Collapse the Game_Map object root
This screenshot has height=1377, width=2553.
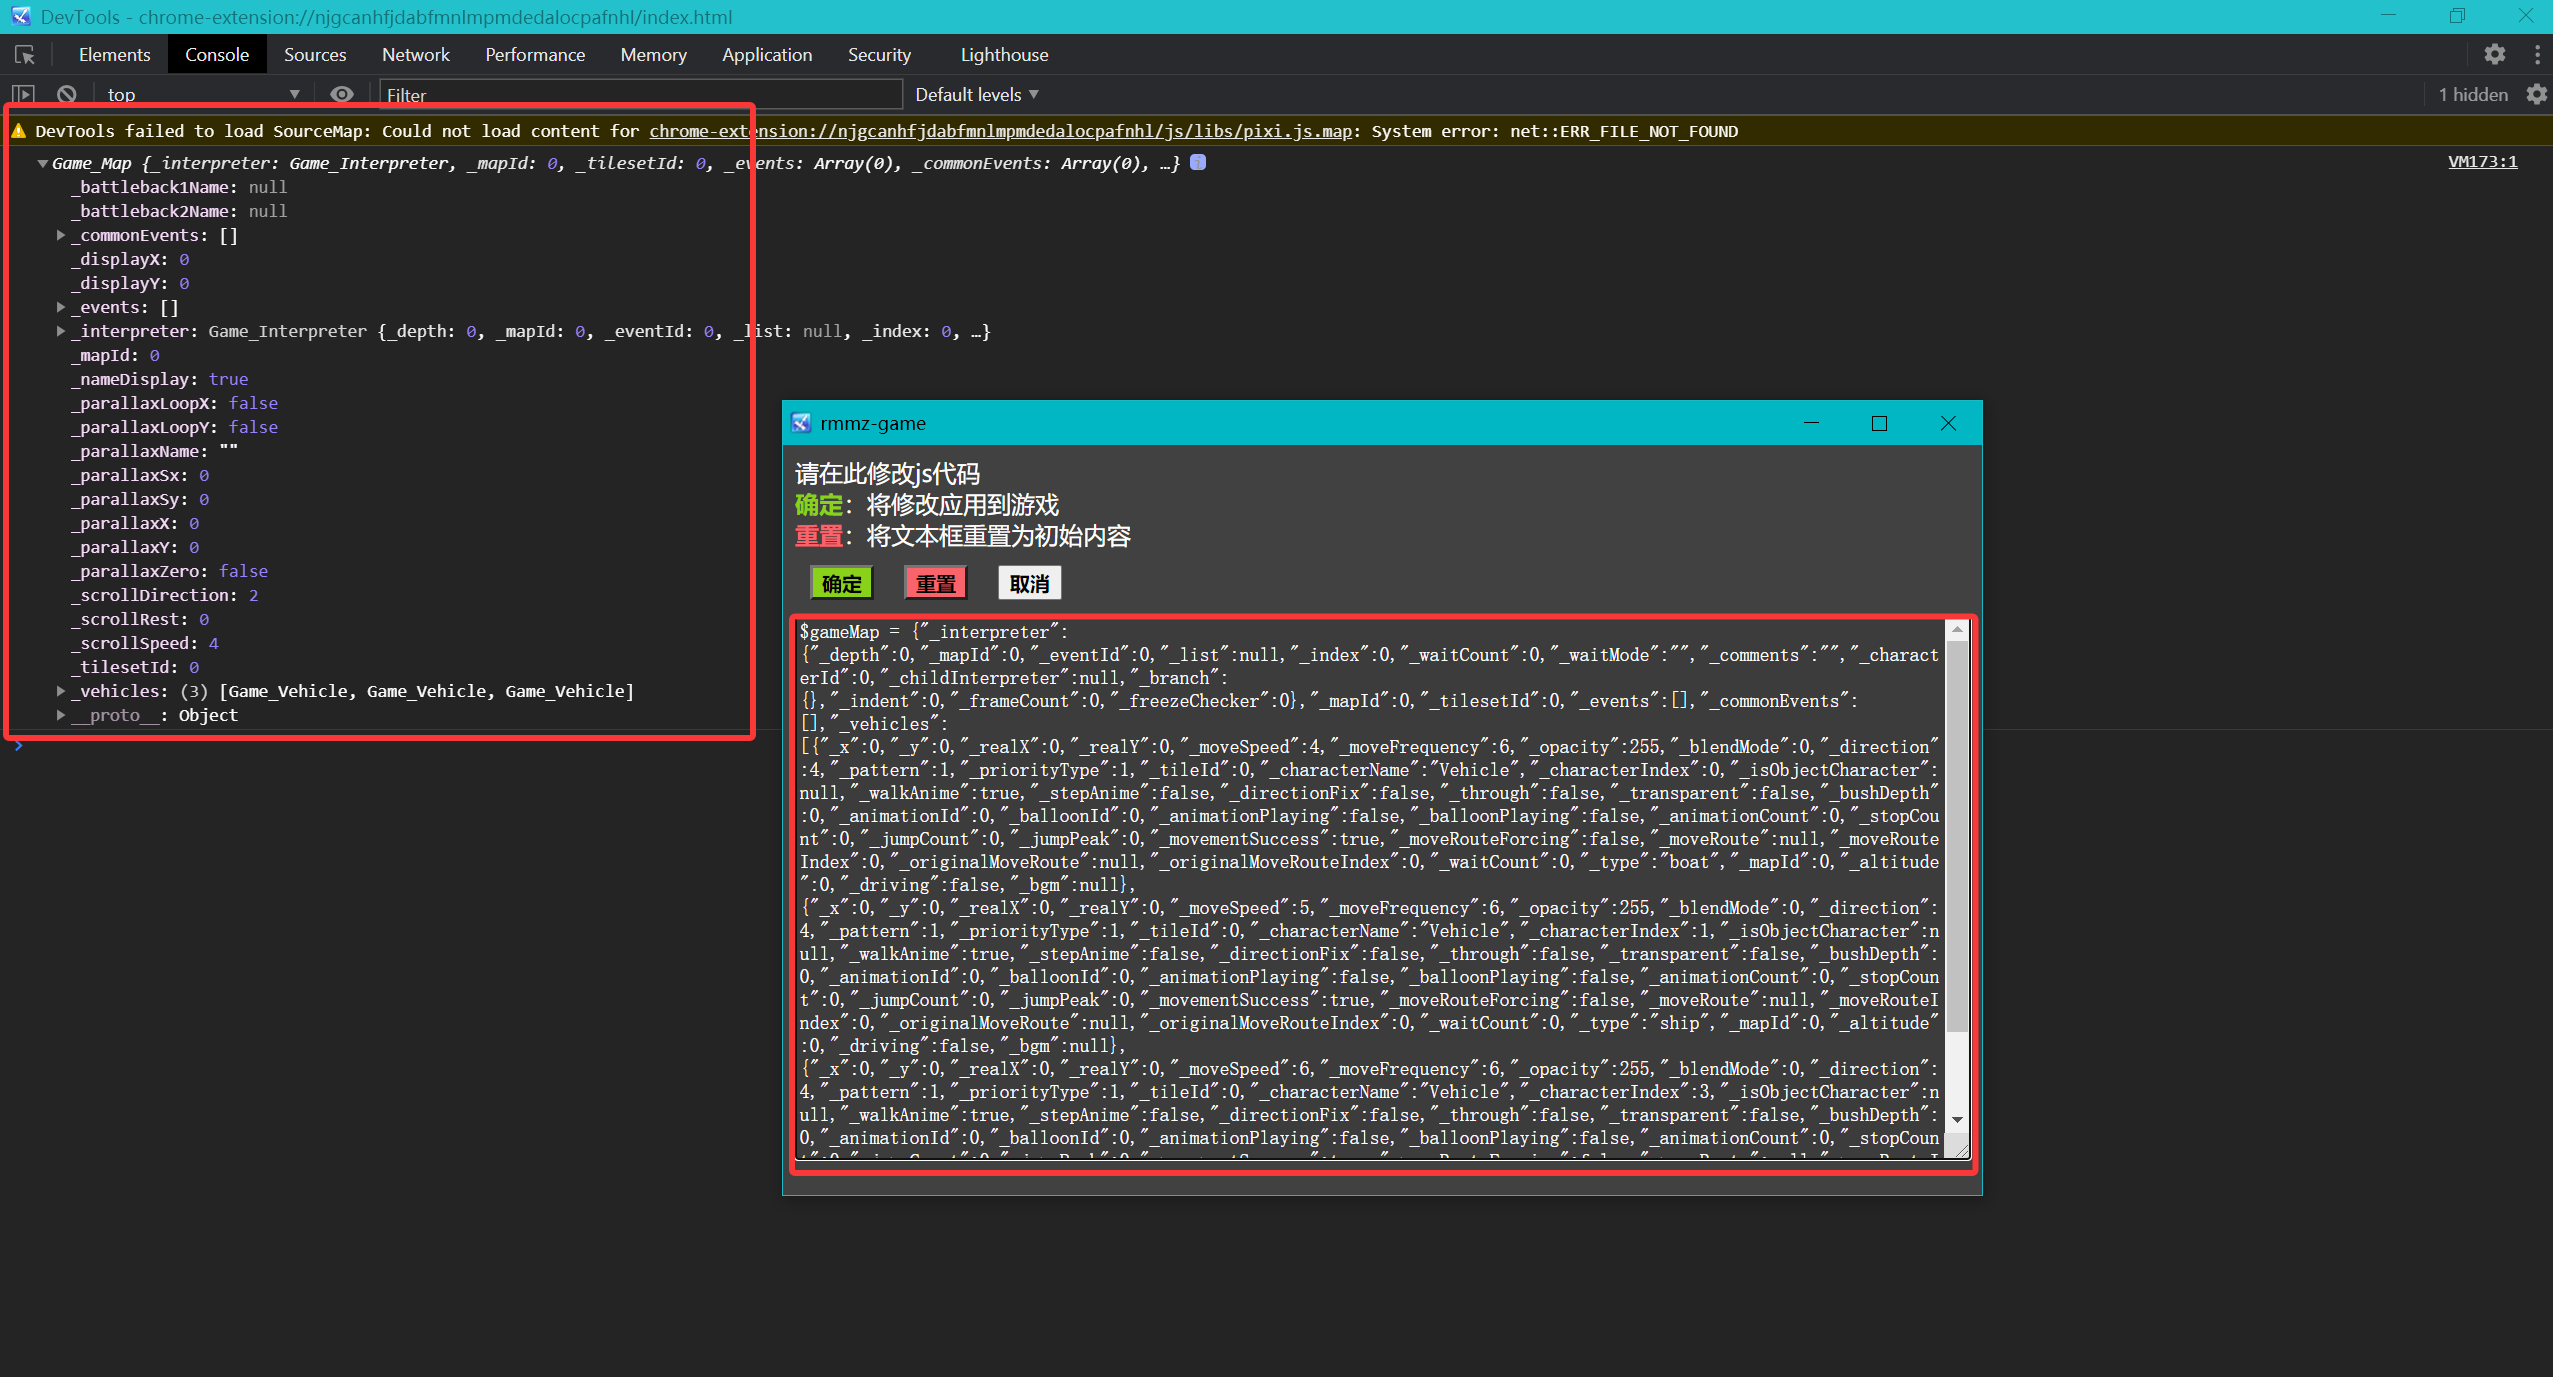click(x=43, y=163)
